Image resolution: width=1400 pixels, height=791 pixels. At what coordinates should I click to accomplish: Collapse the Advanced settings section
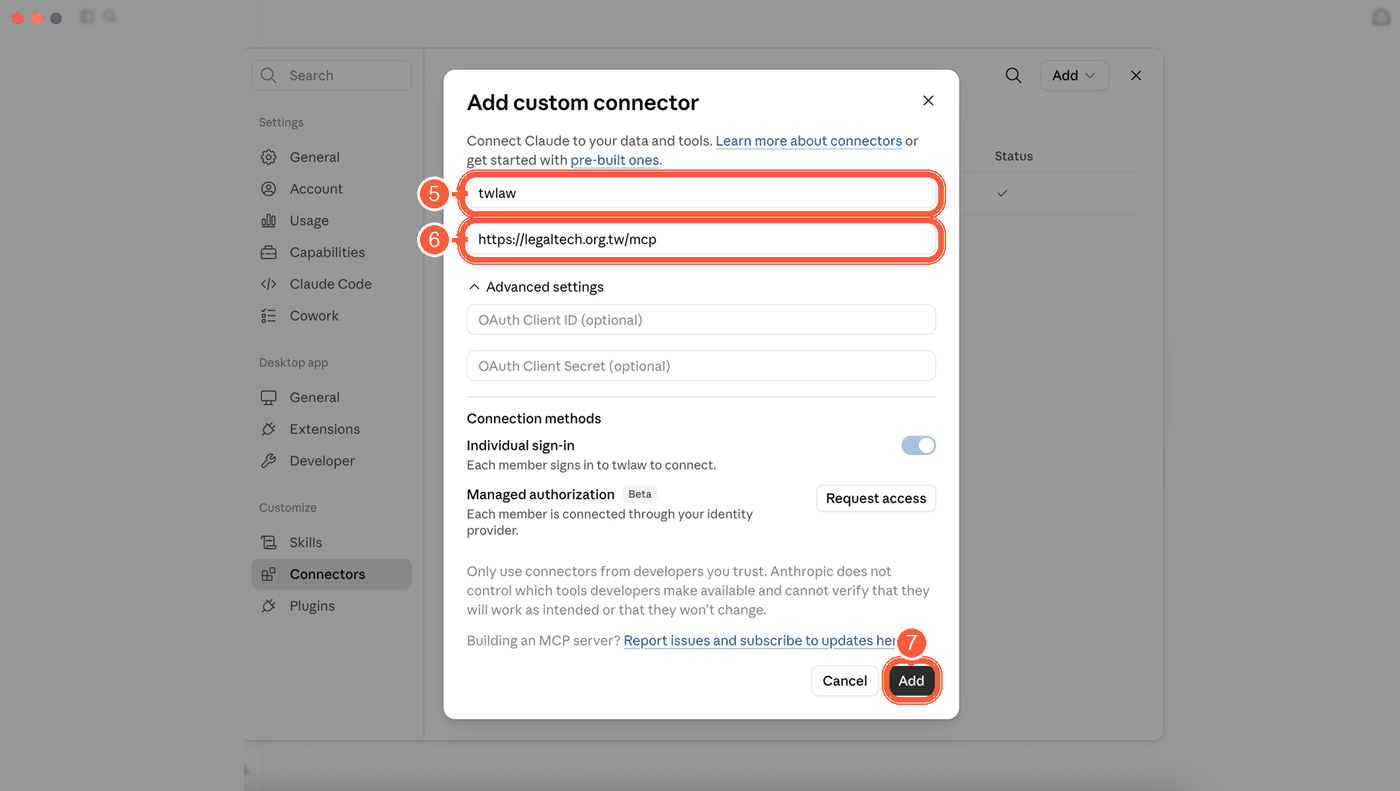(x=536, y=287)
